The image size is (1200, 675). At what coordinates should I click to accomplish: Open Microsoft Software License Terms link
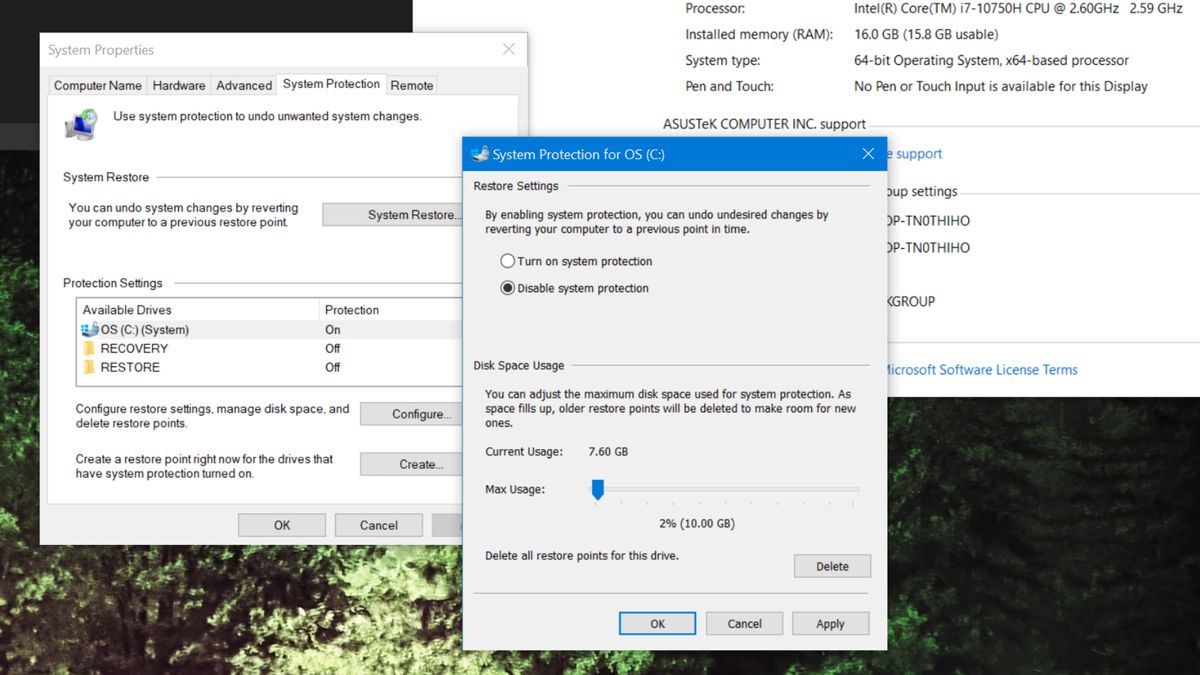(983, 369)
